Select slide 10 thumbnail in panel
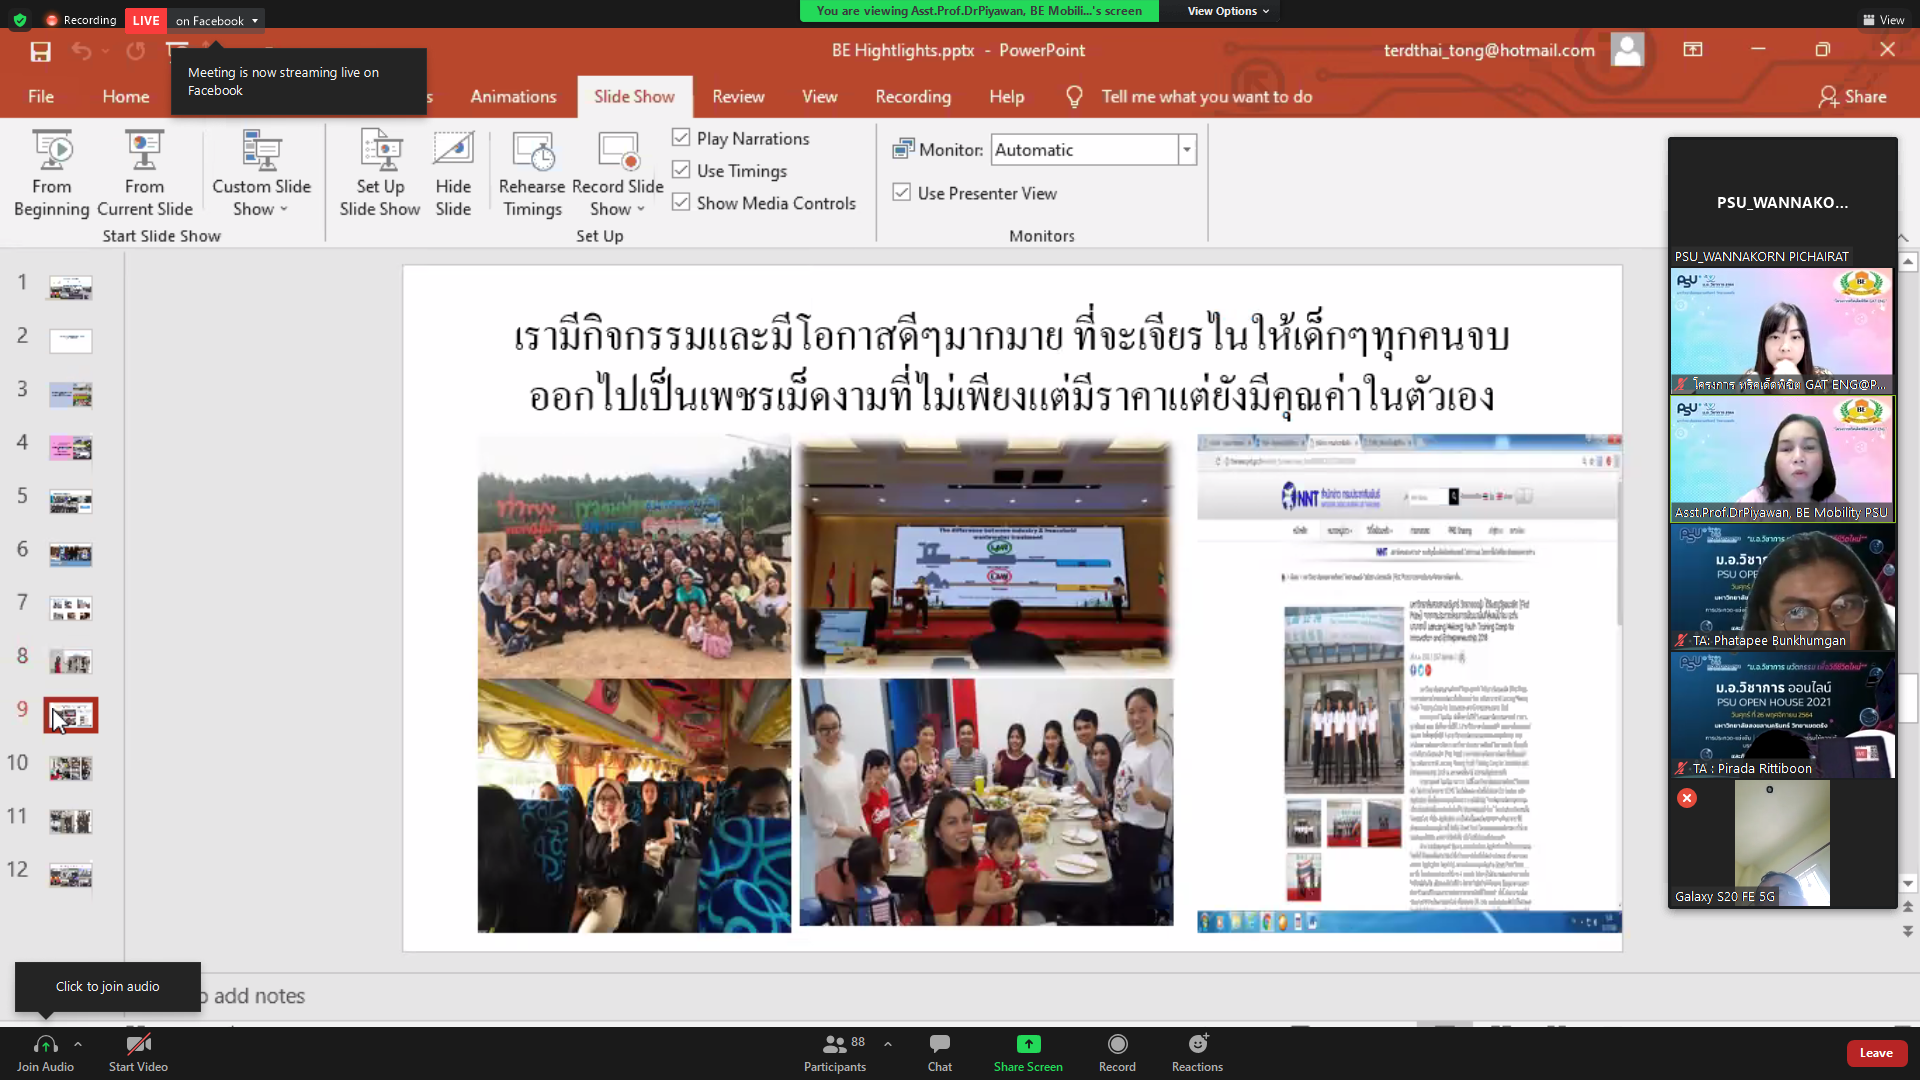 pyautogui.click(x=70, y=768)
